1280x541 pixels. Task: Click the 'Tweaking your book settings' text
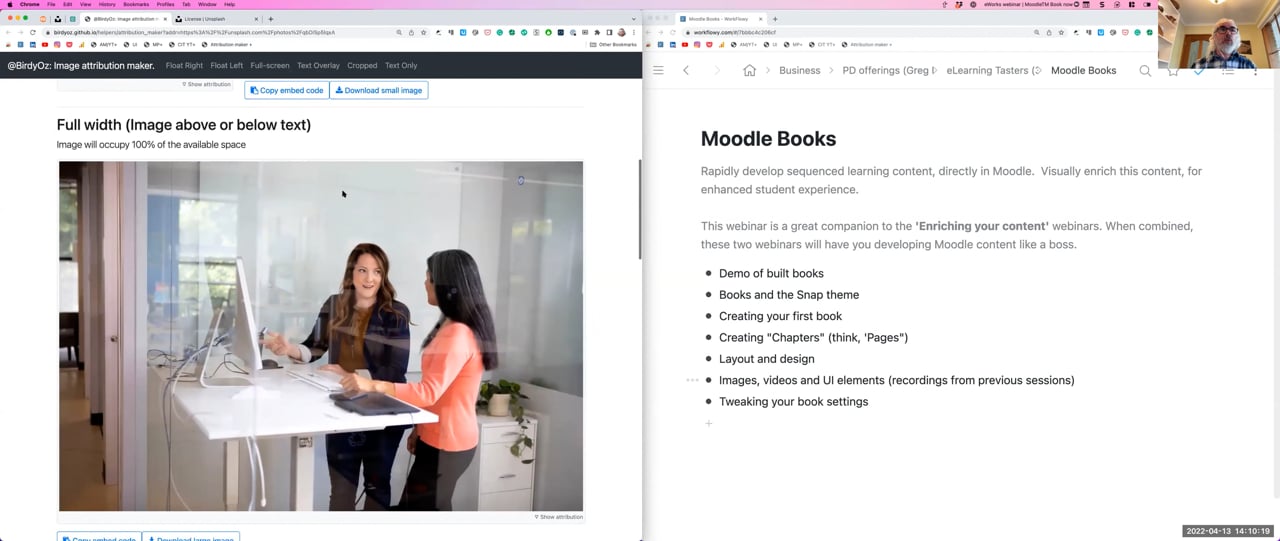pyautogui.click(x=793, y=402)
